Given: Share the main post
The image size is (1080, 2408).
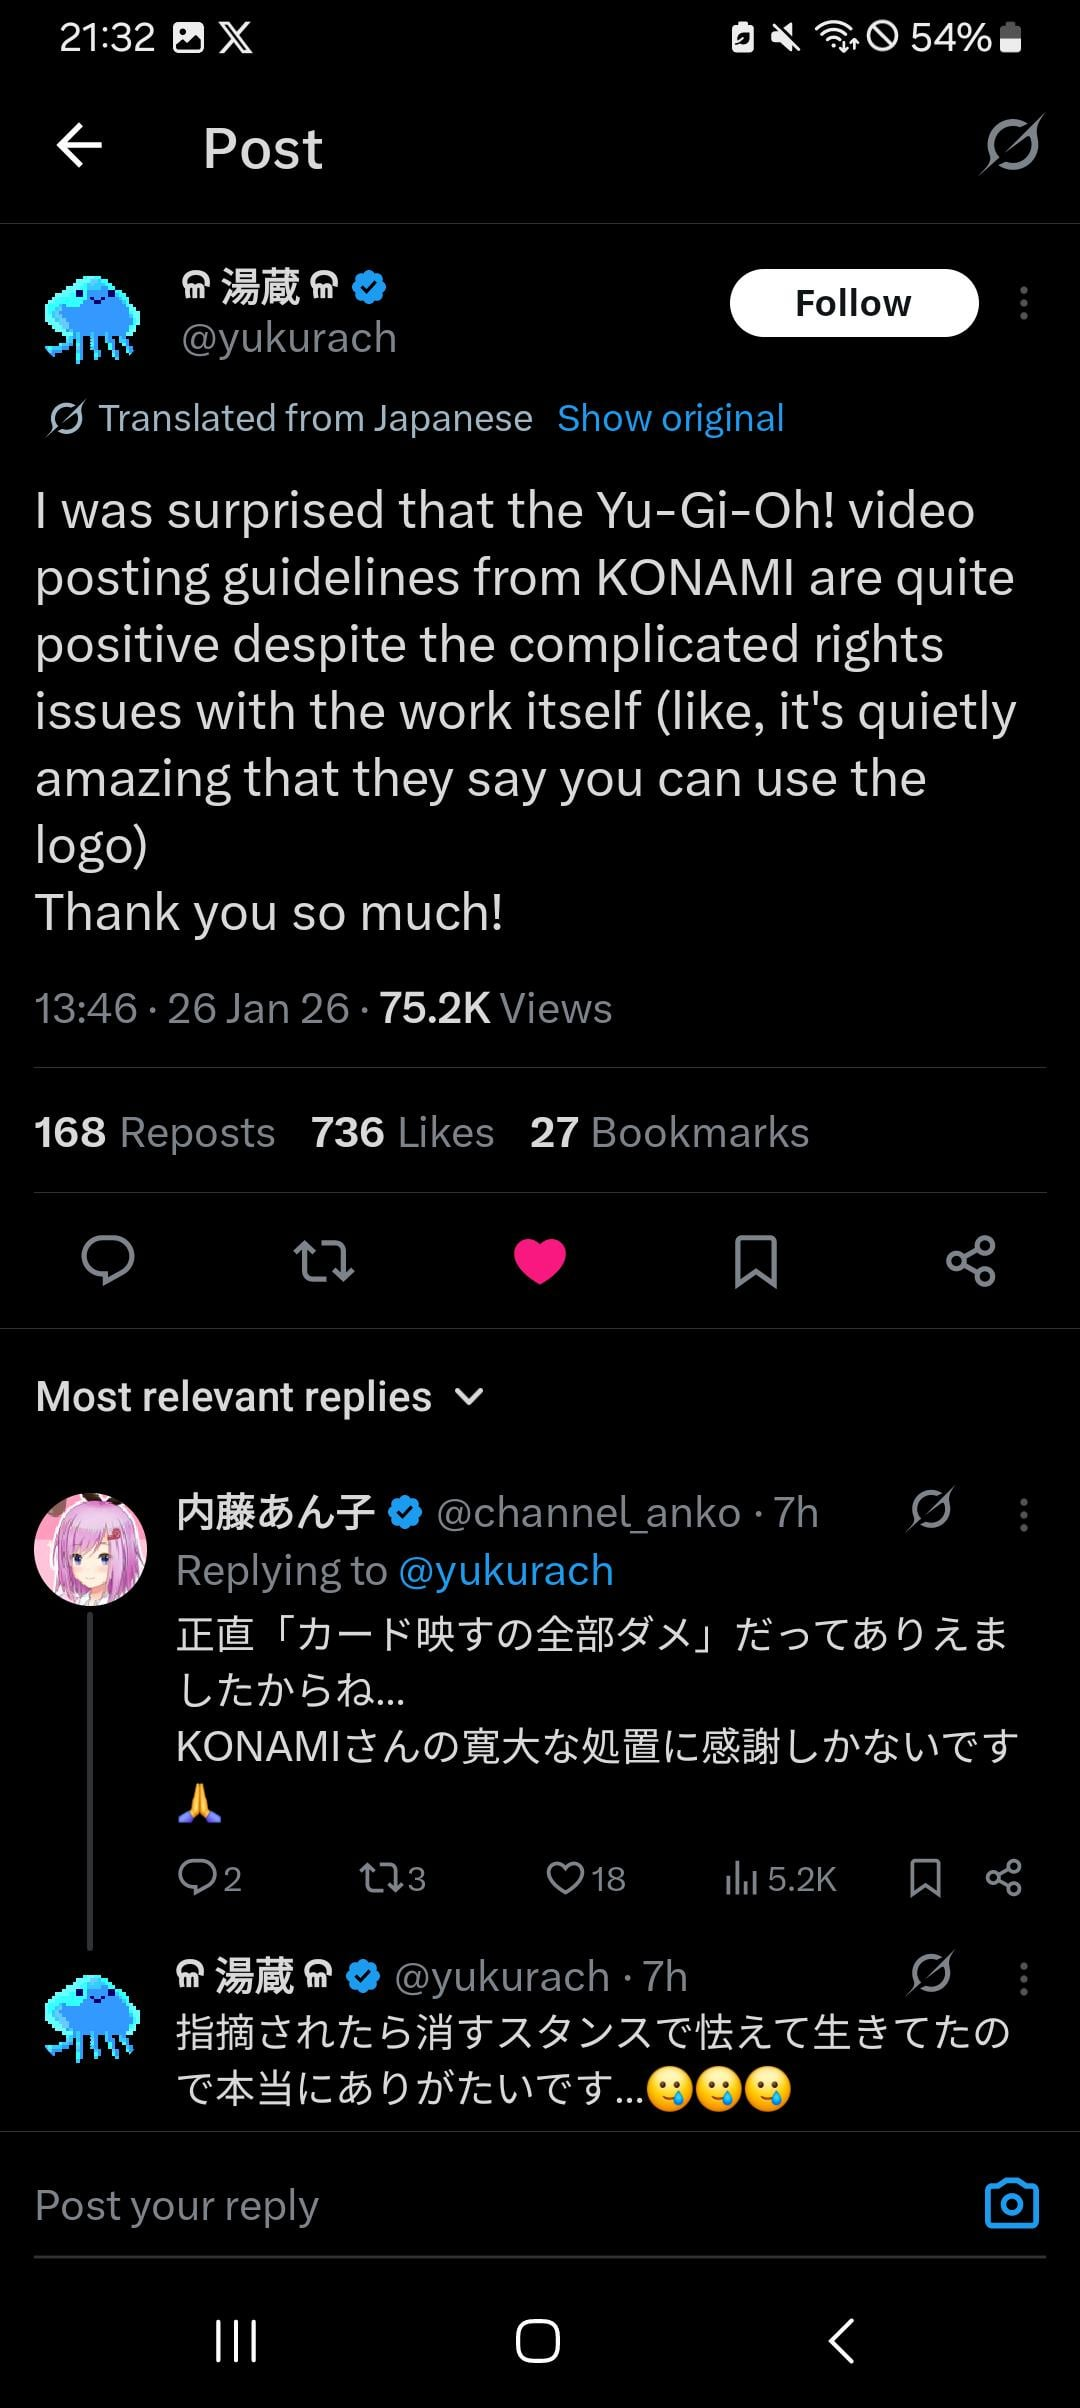Looking at the screenshot, I should (x=970, y=1259).
